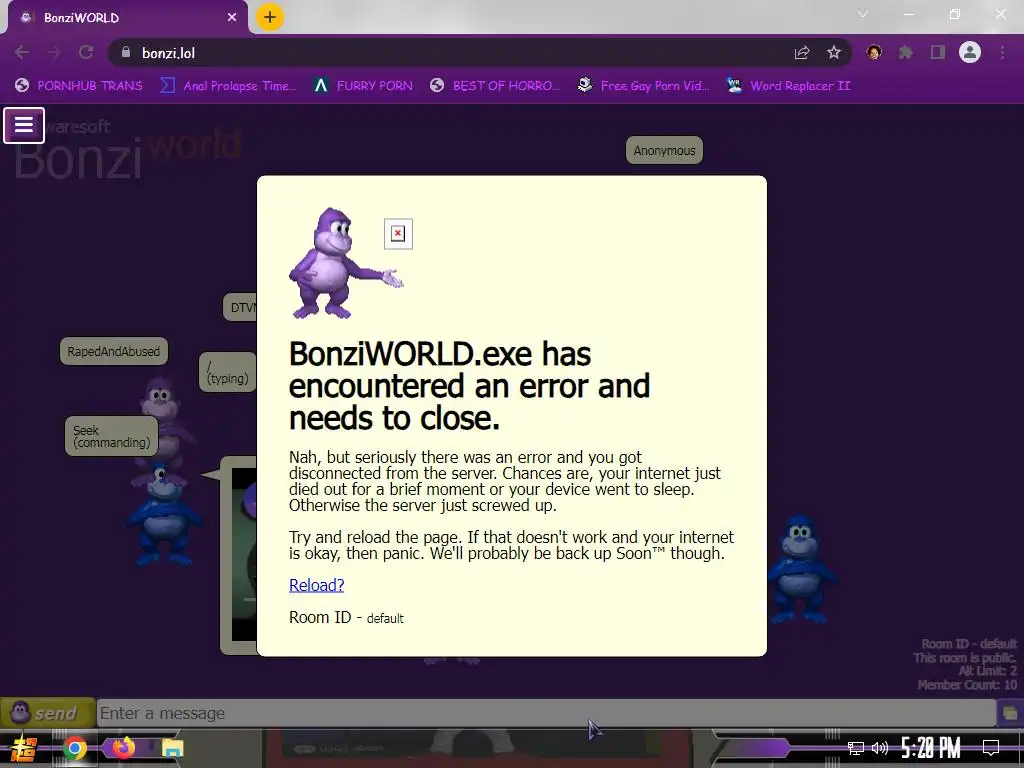Image resolution: width=1024 pixels, height=768 pixels.
Task: Click the site lock icon
Action: 126,52
